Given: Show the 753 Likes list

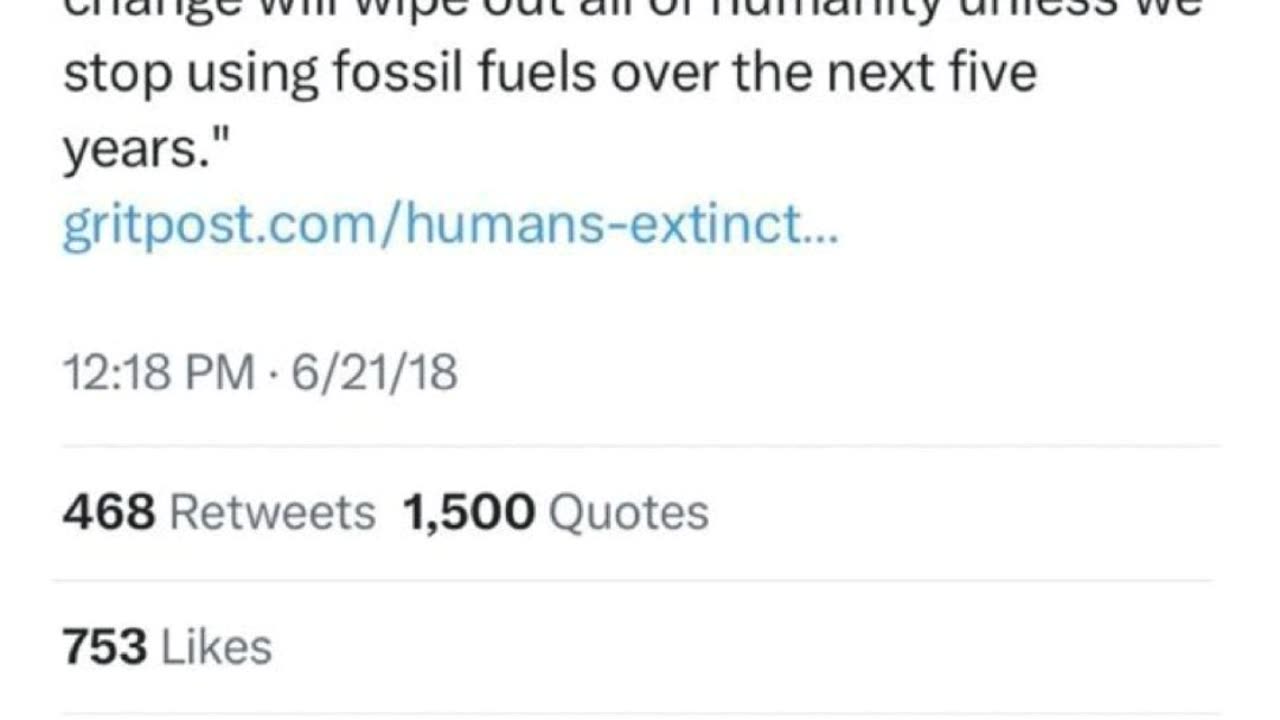Looking at the screenshot, I should coord(167,646).
